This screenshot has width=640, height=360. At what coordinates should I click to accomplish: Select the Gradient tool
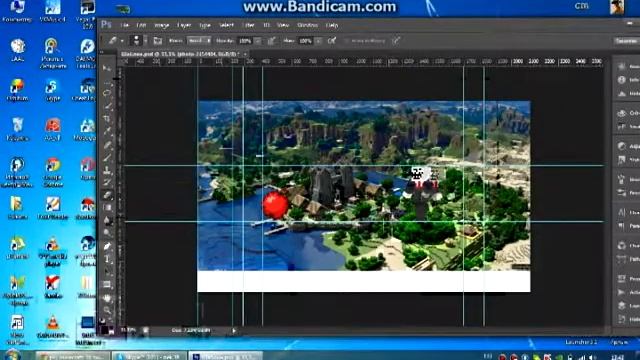click(107, 208)
